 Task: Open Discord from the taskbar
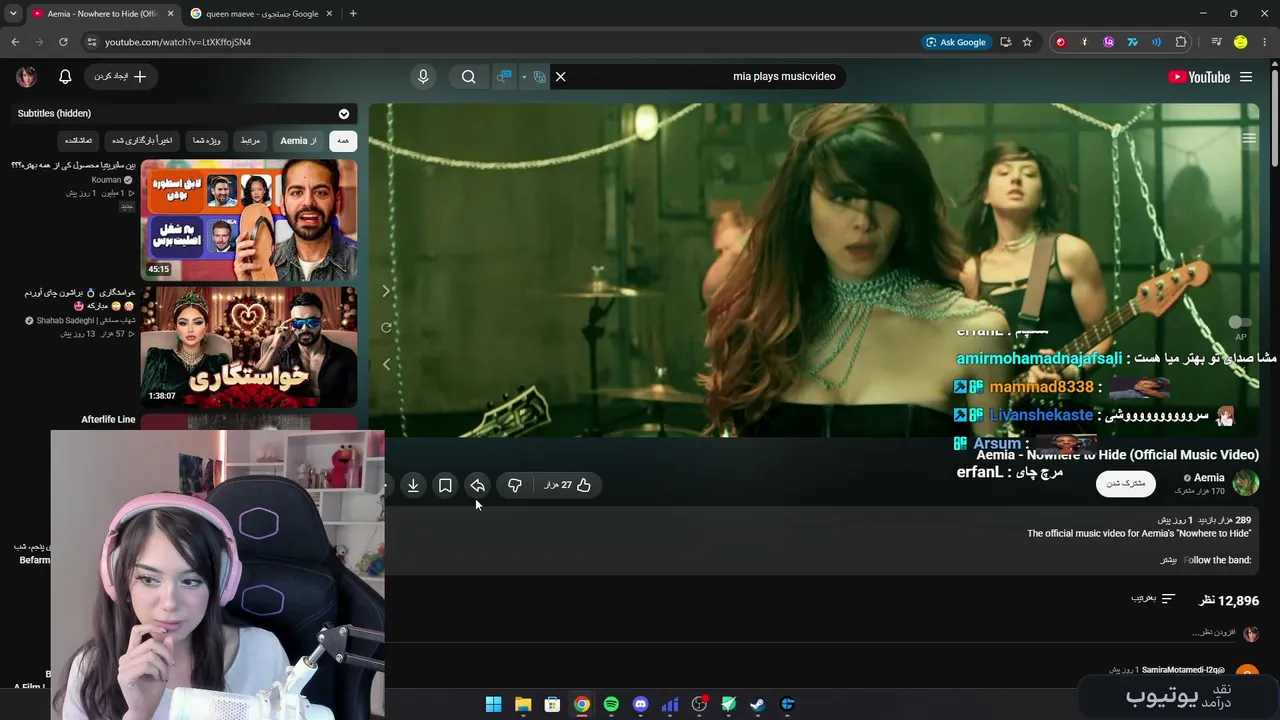point(641,704)
